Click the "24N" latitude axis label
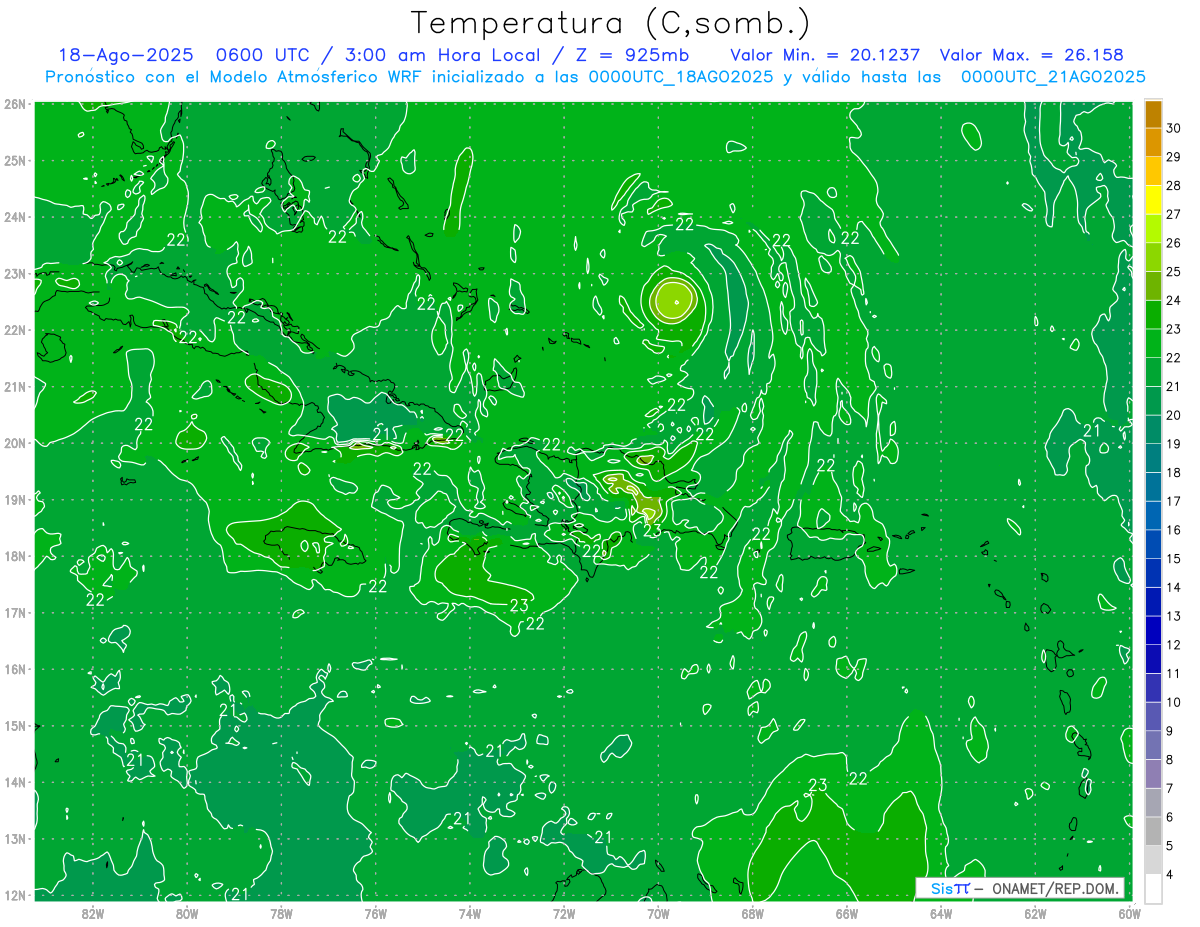Screen dimensions: 1200x927 15,217
